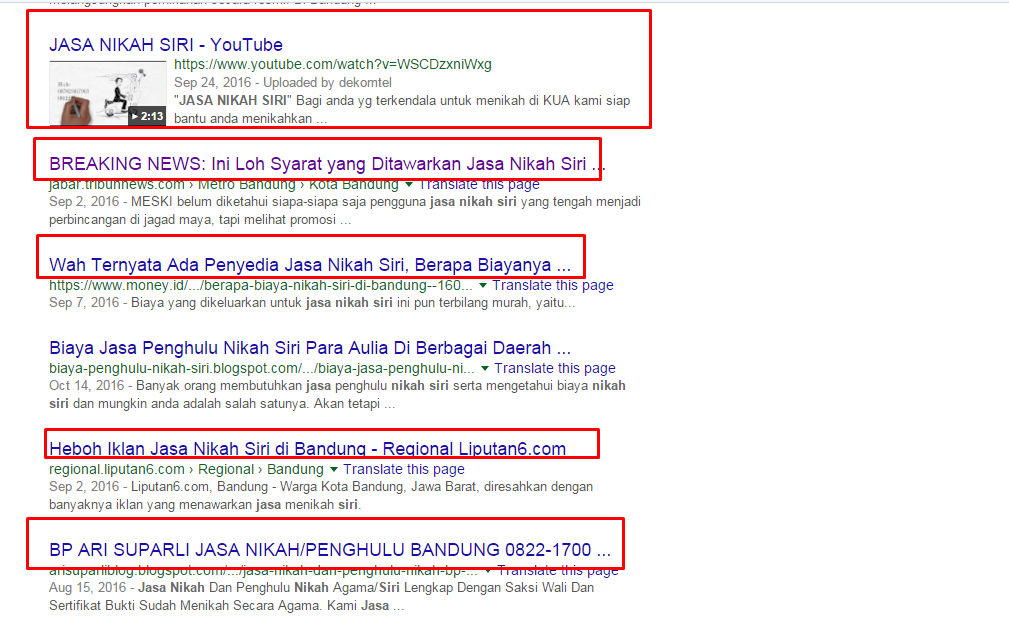1009x632 pixels.
Task: Click Translate this page for the biaya-penghulu blogspot result
Action: (555, 368)
